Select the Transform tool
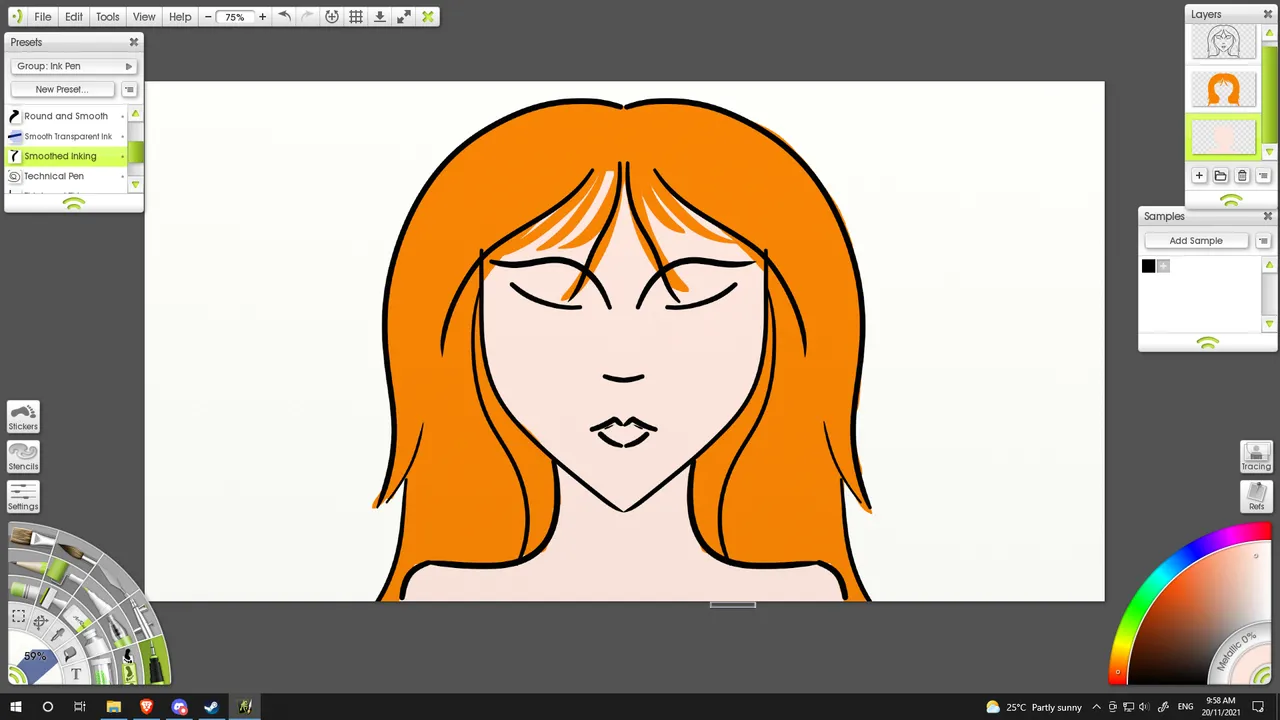The height and width of the screenshot is (720, 1280). [40, 621]
